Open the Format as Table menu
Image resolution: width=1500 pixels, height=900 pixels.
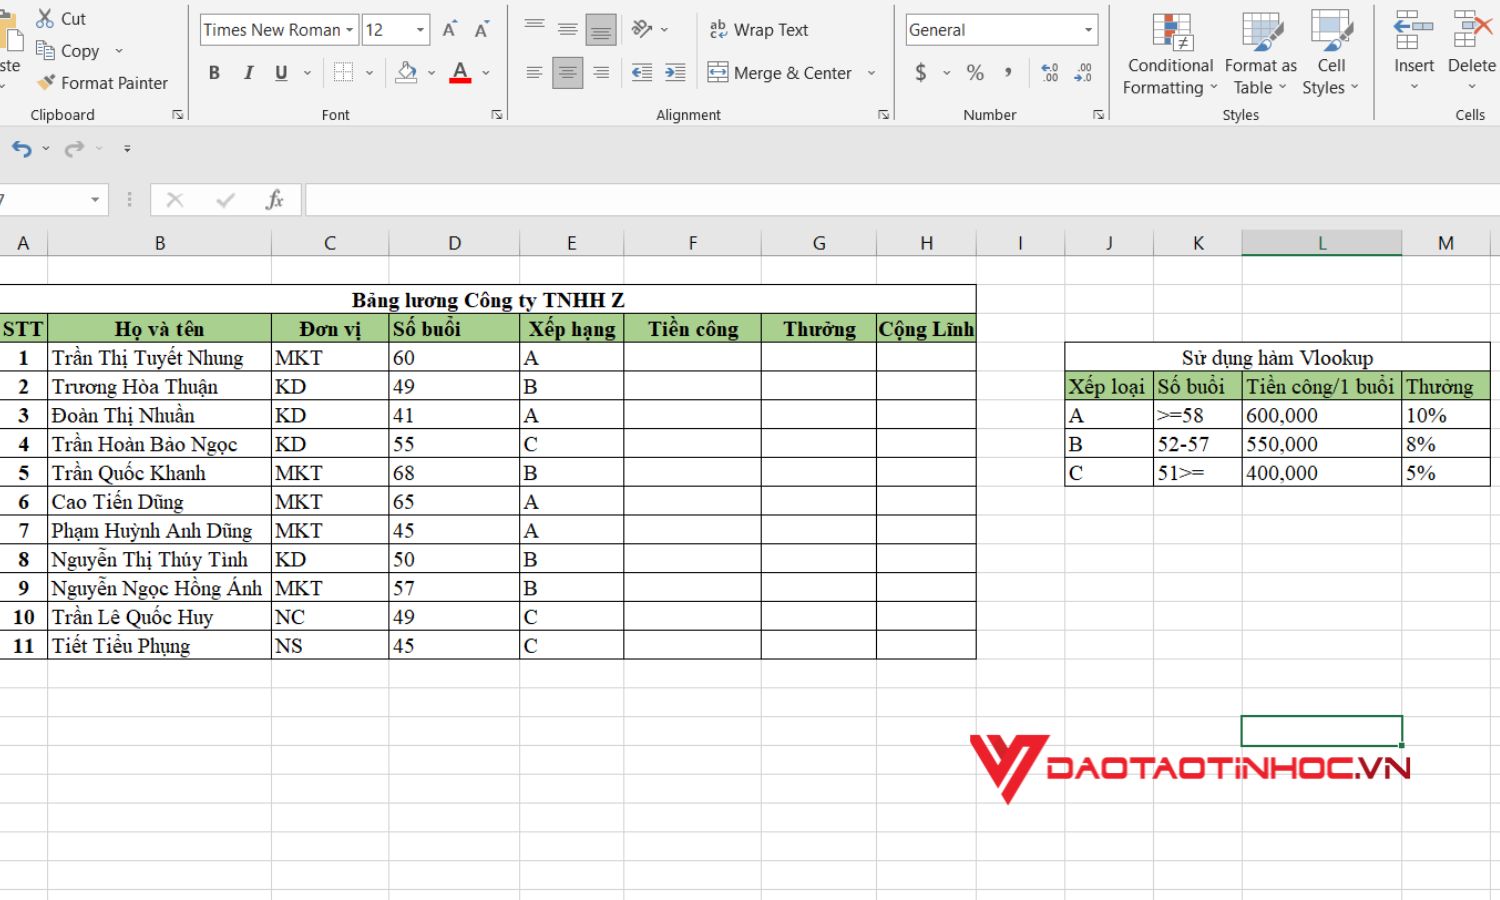tap(1259, 55)
